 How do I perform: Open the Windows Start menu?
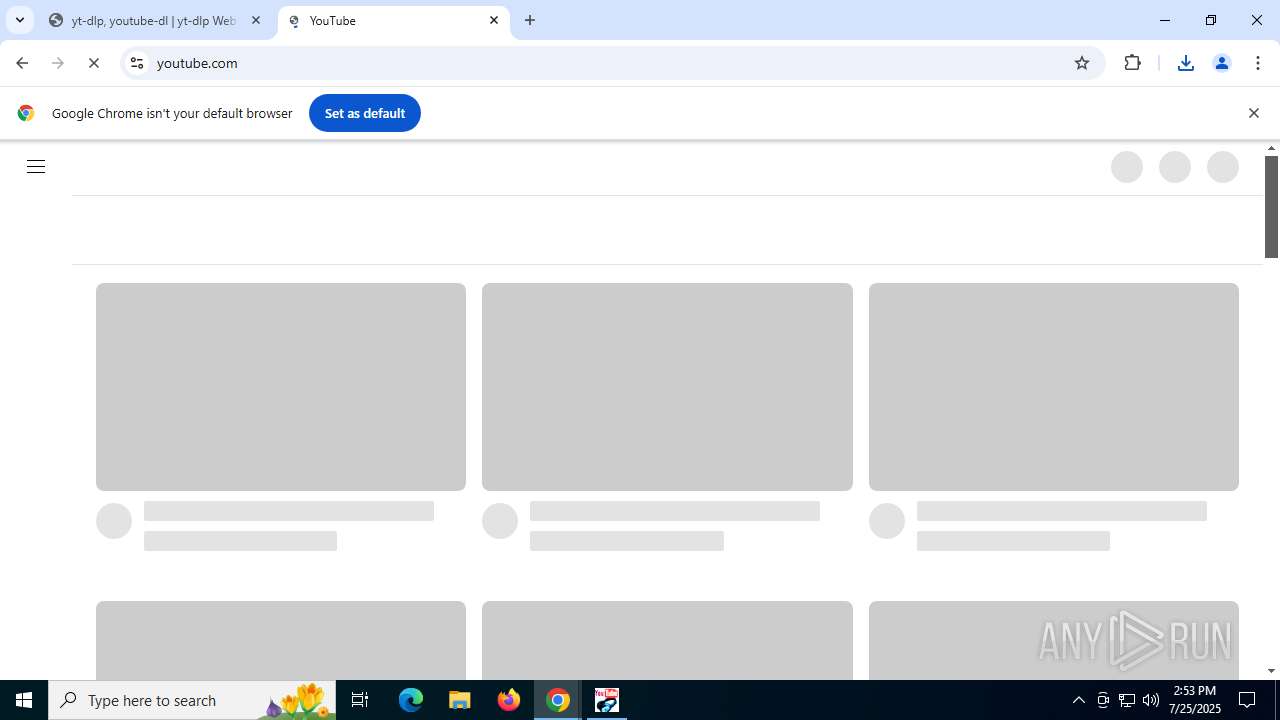24,700
